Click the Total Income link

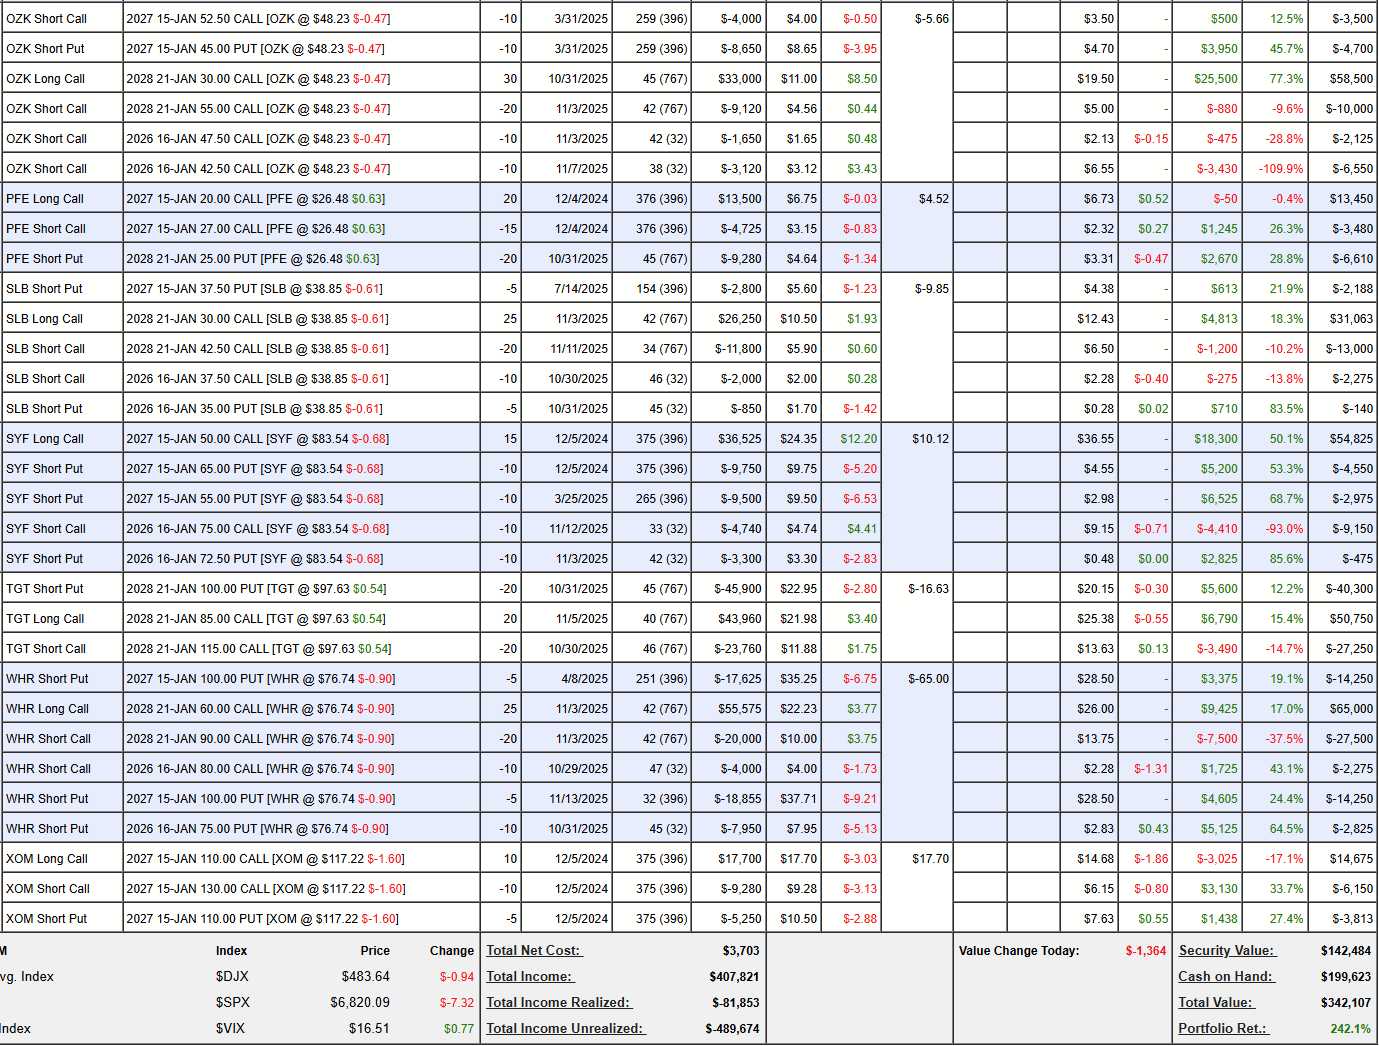tap(530, 977)
